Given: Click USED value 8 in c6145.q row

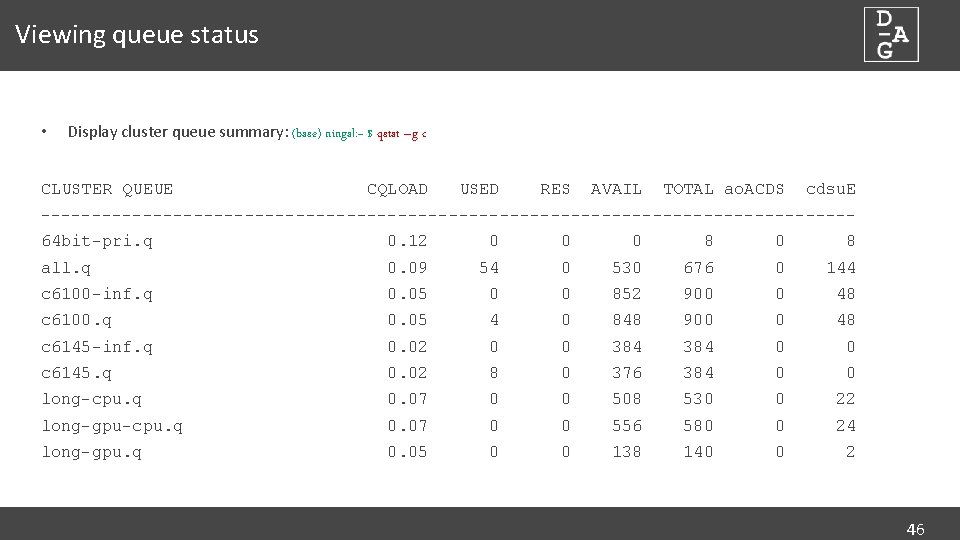Looking at the screenshot, I should pyautogui.click(x=494, y=373).
